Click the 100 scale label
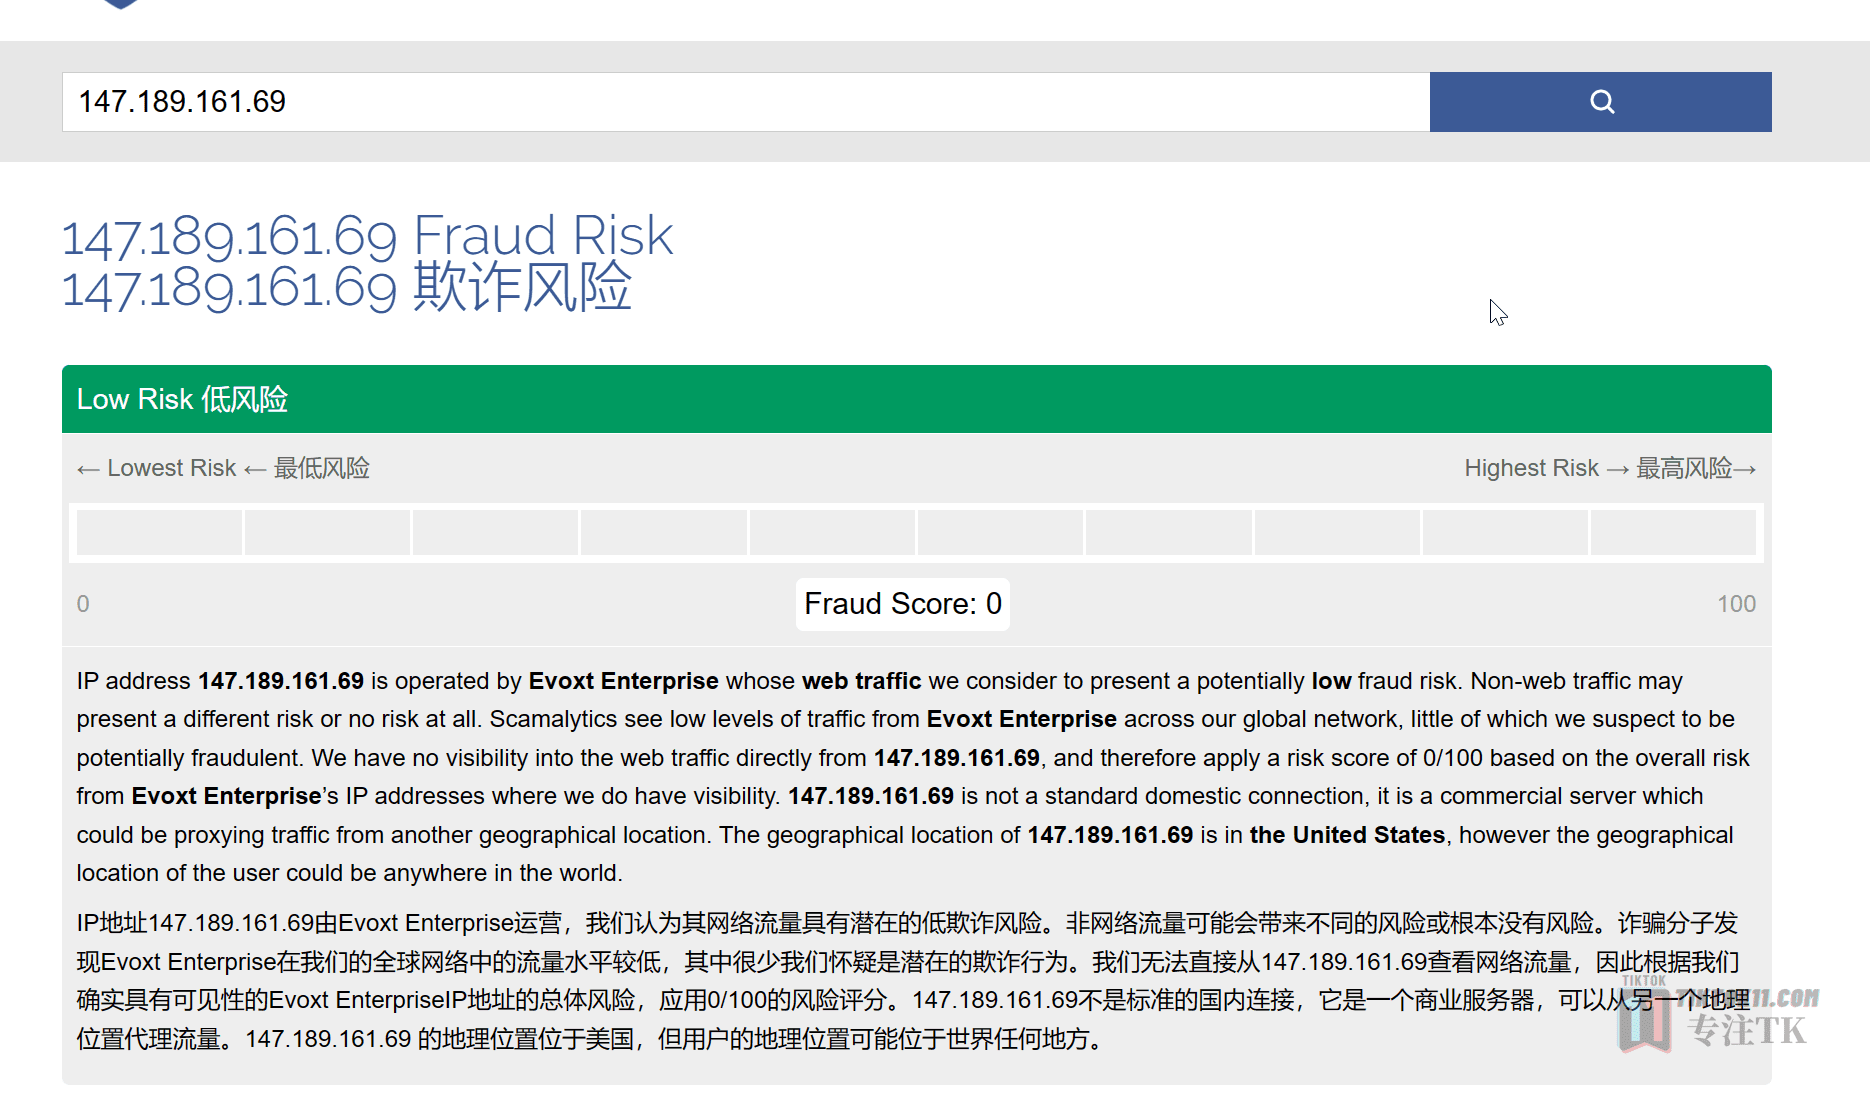Image resolution: width=1870 pixels, height=1093 pixels. [x=1736, y=604]
